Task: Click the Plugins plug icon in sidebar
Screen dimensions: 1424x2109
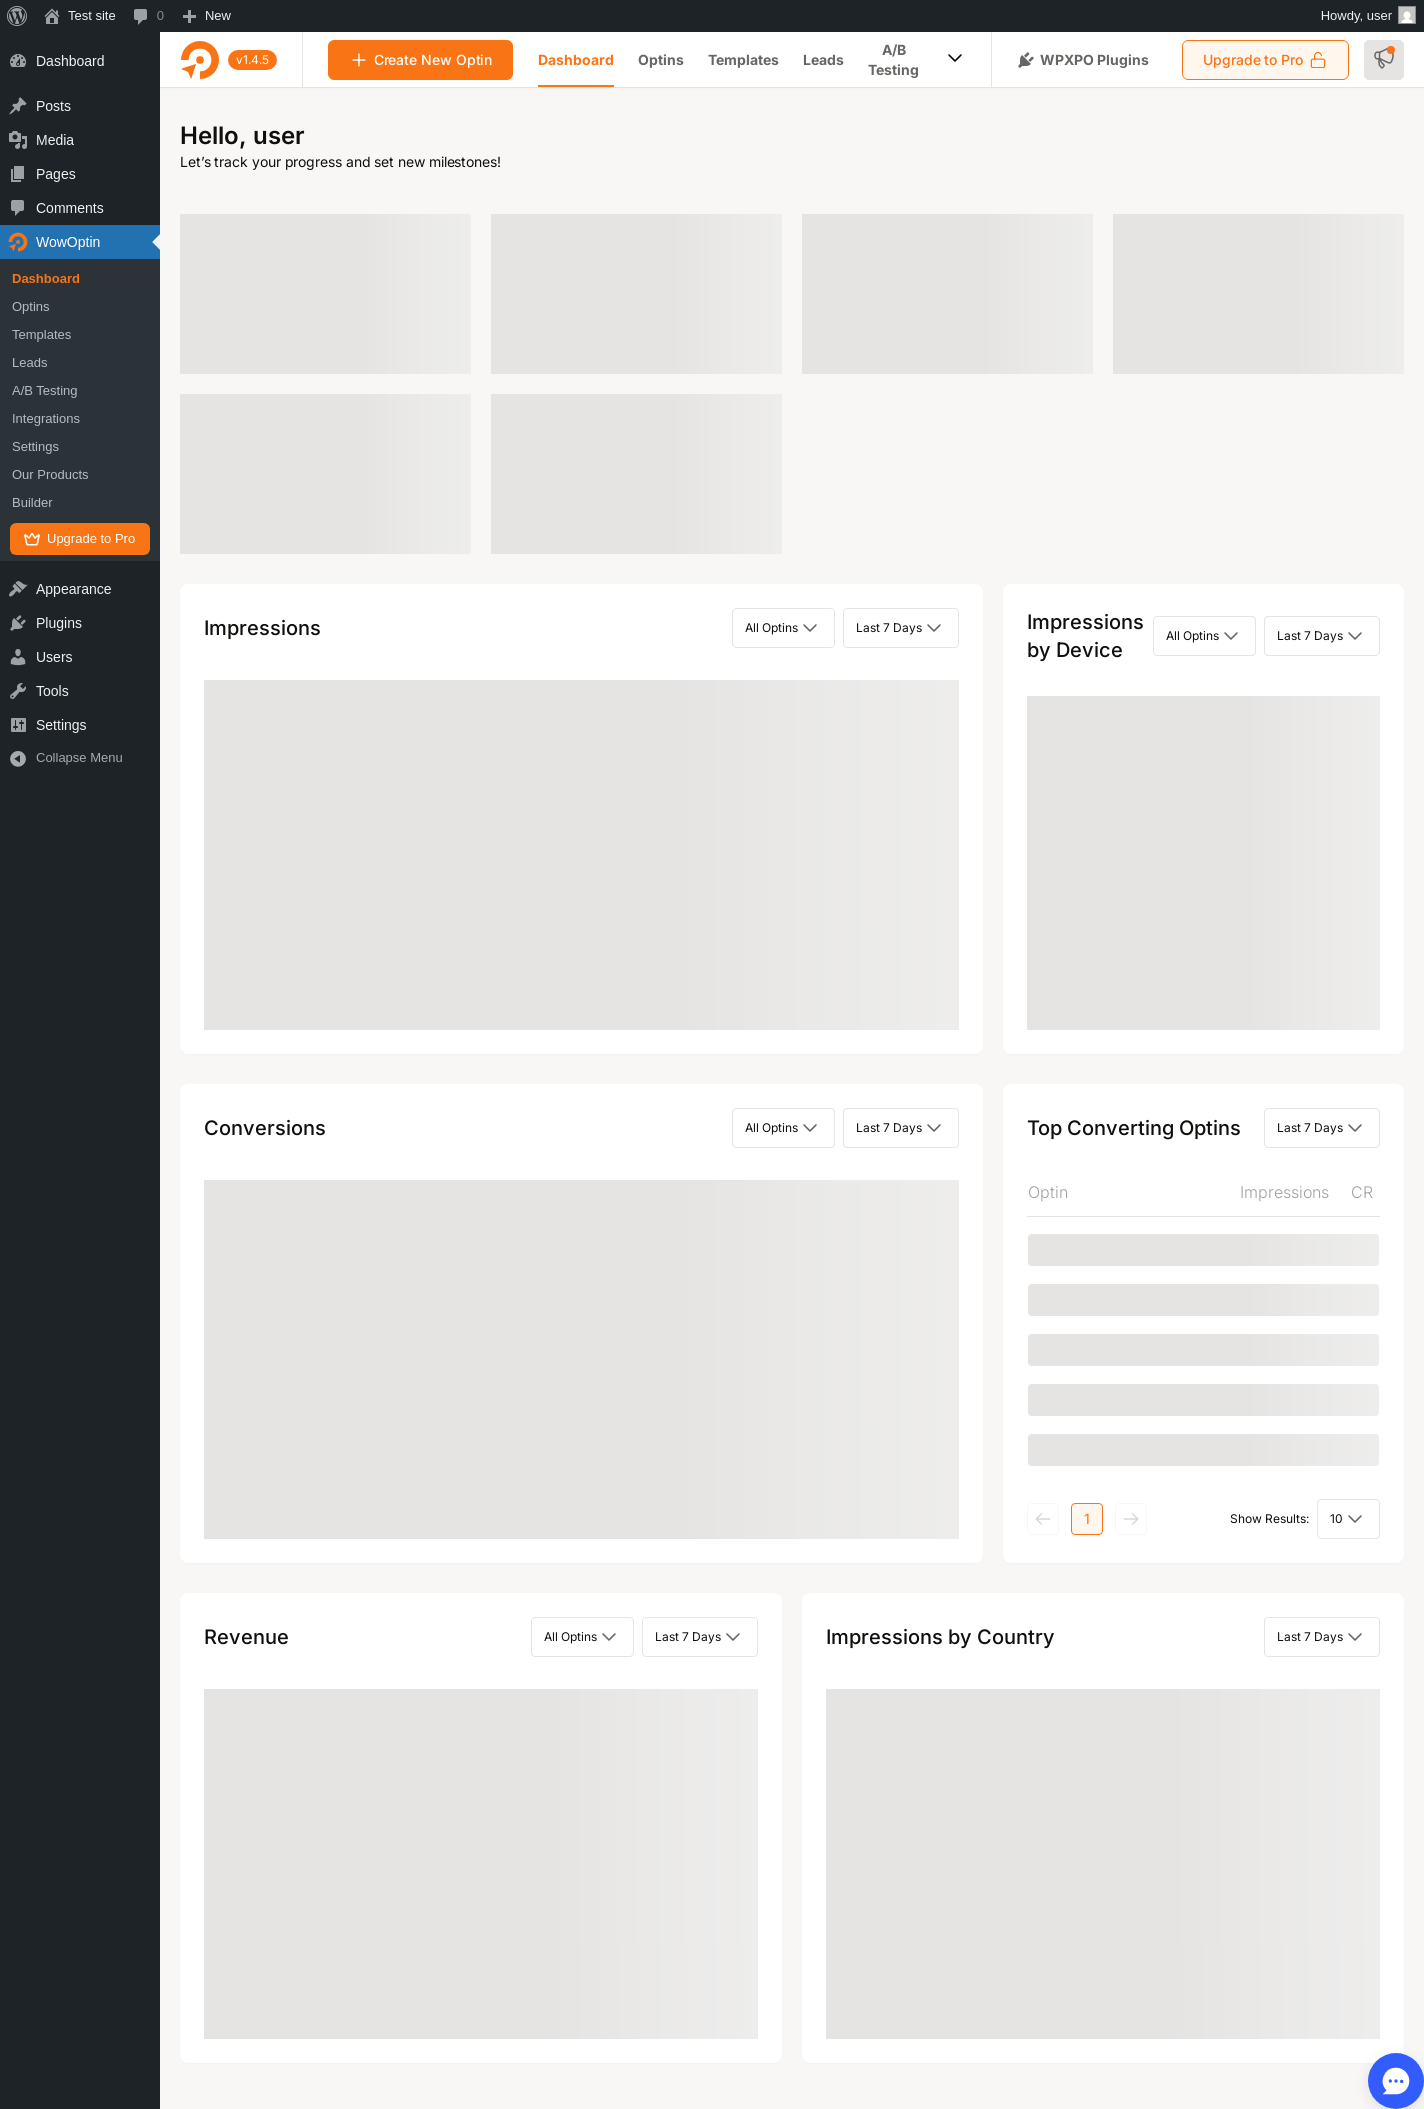Action: point(18,623)
